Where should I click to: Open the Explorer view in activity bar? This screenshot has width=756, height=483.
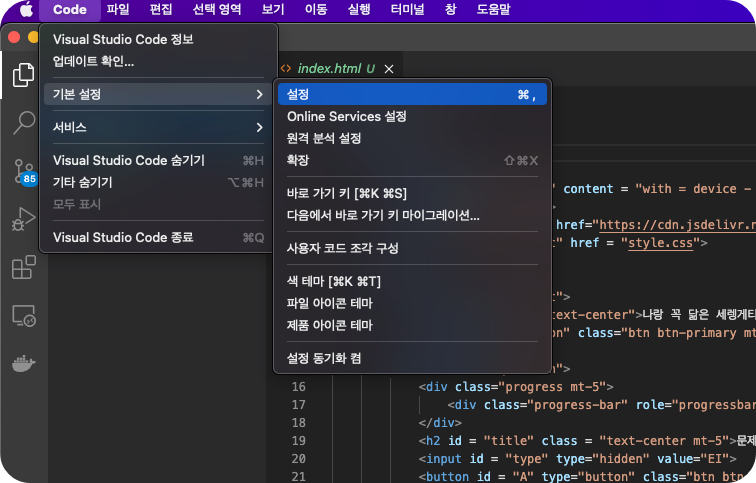tap(23, 75)
